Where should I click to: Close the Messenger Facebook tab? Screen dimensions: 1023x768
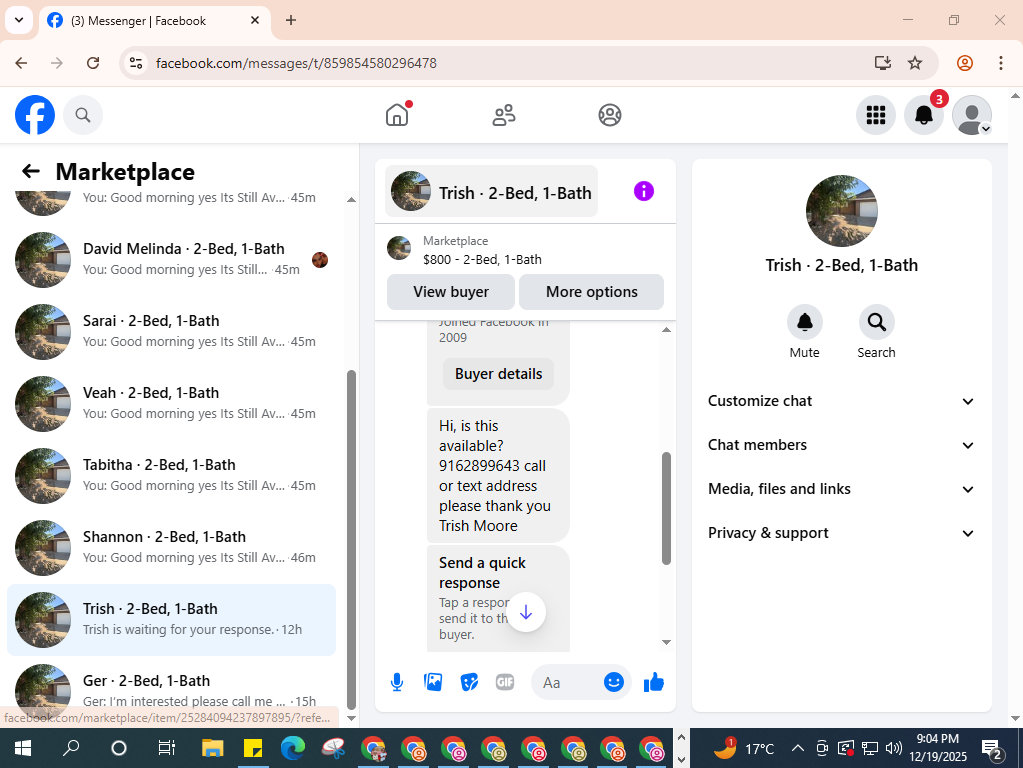coord(255,20)
